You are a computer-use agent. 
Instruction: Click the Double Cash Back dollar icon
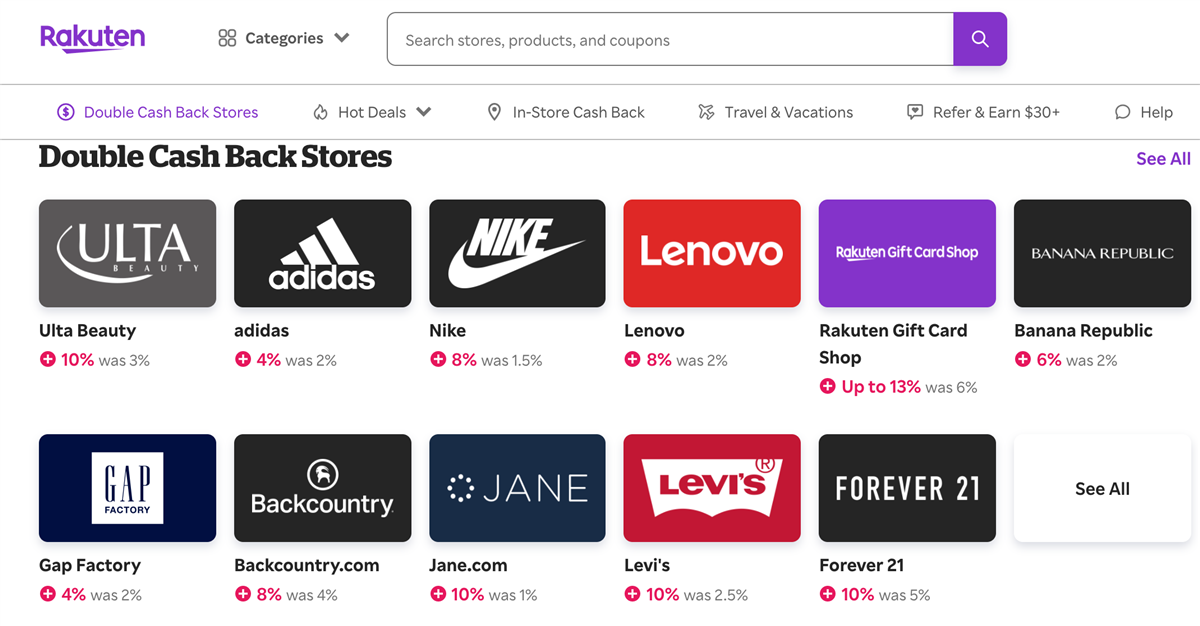tap(65, 112)
